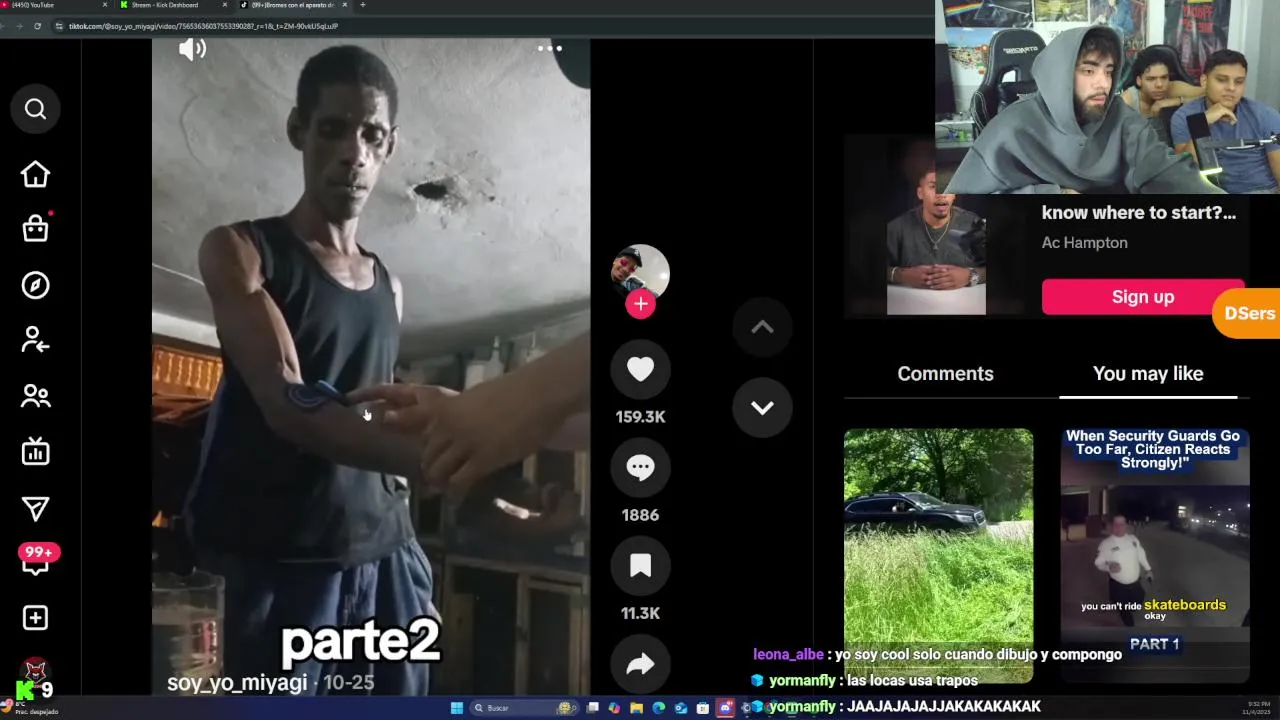Open the Windows Start menu
This screenshot has height=720, width=1280.
tap(457, 708)
